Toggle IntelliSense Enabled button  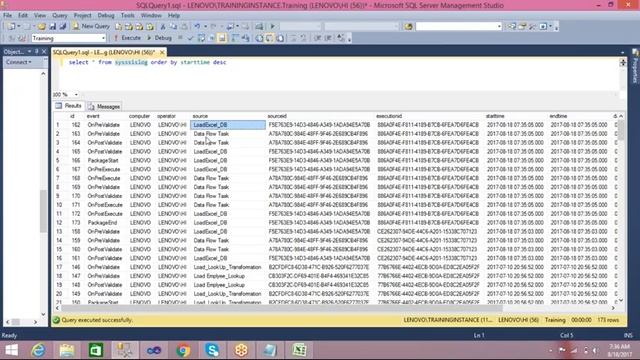click(x=222, y=38)
